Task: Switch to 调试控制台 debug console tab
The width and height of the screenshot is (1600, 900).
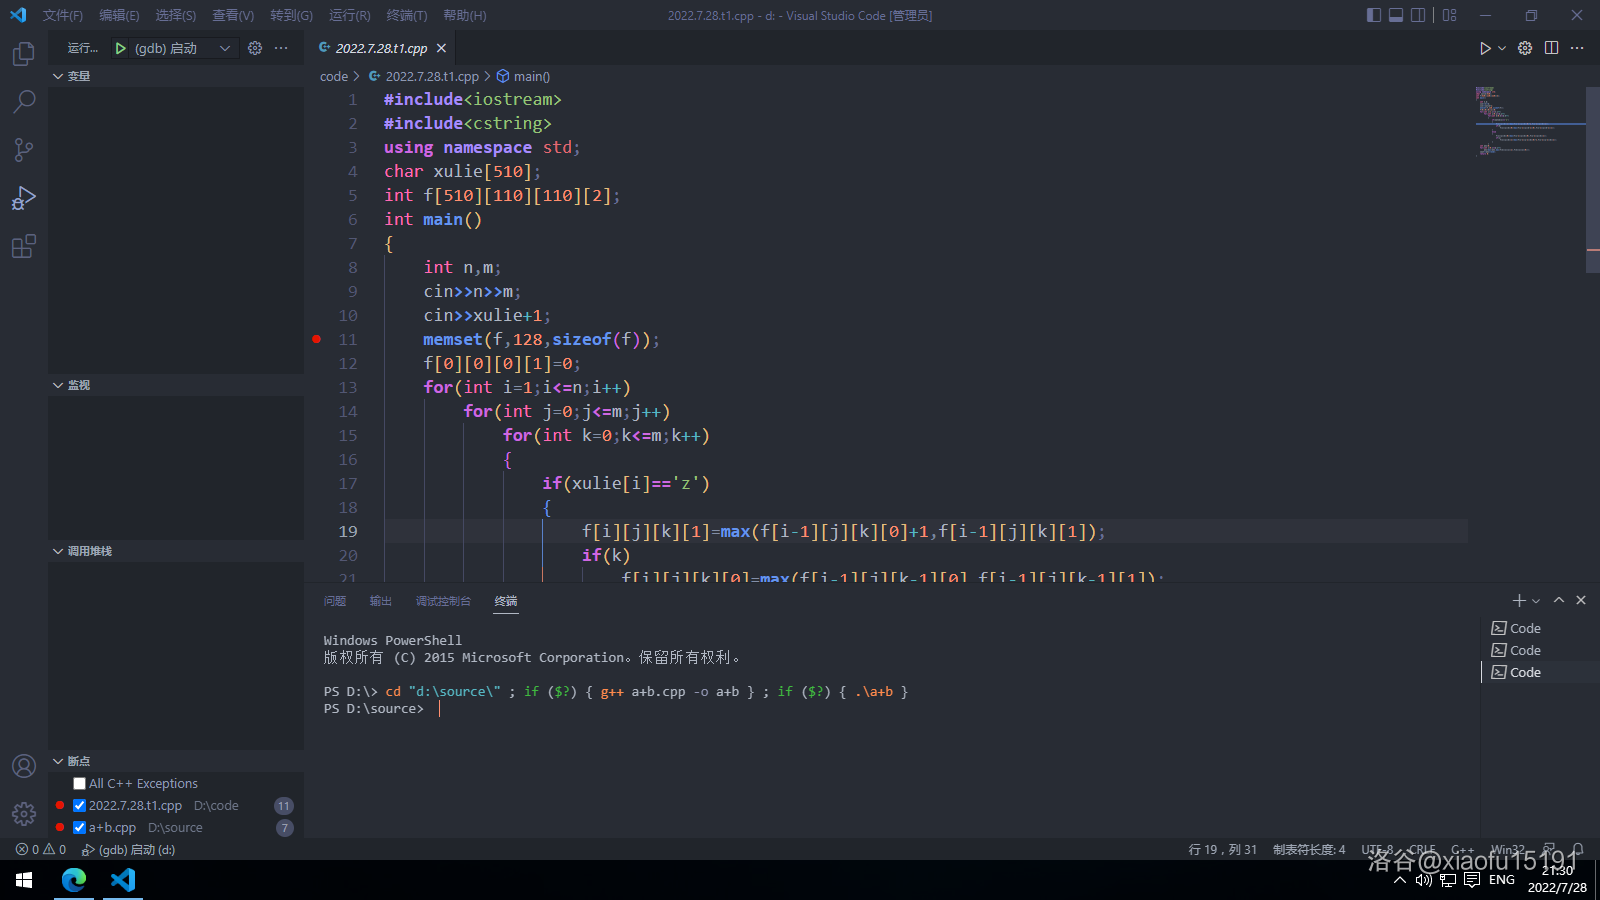Action: pyautogui.click(x=443, y=601)
